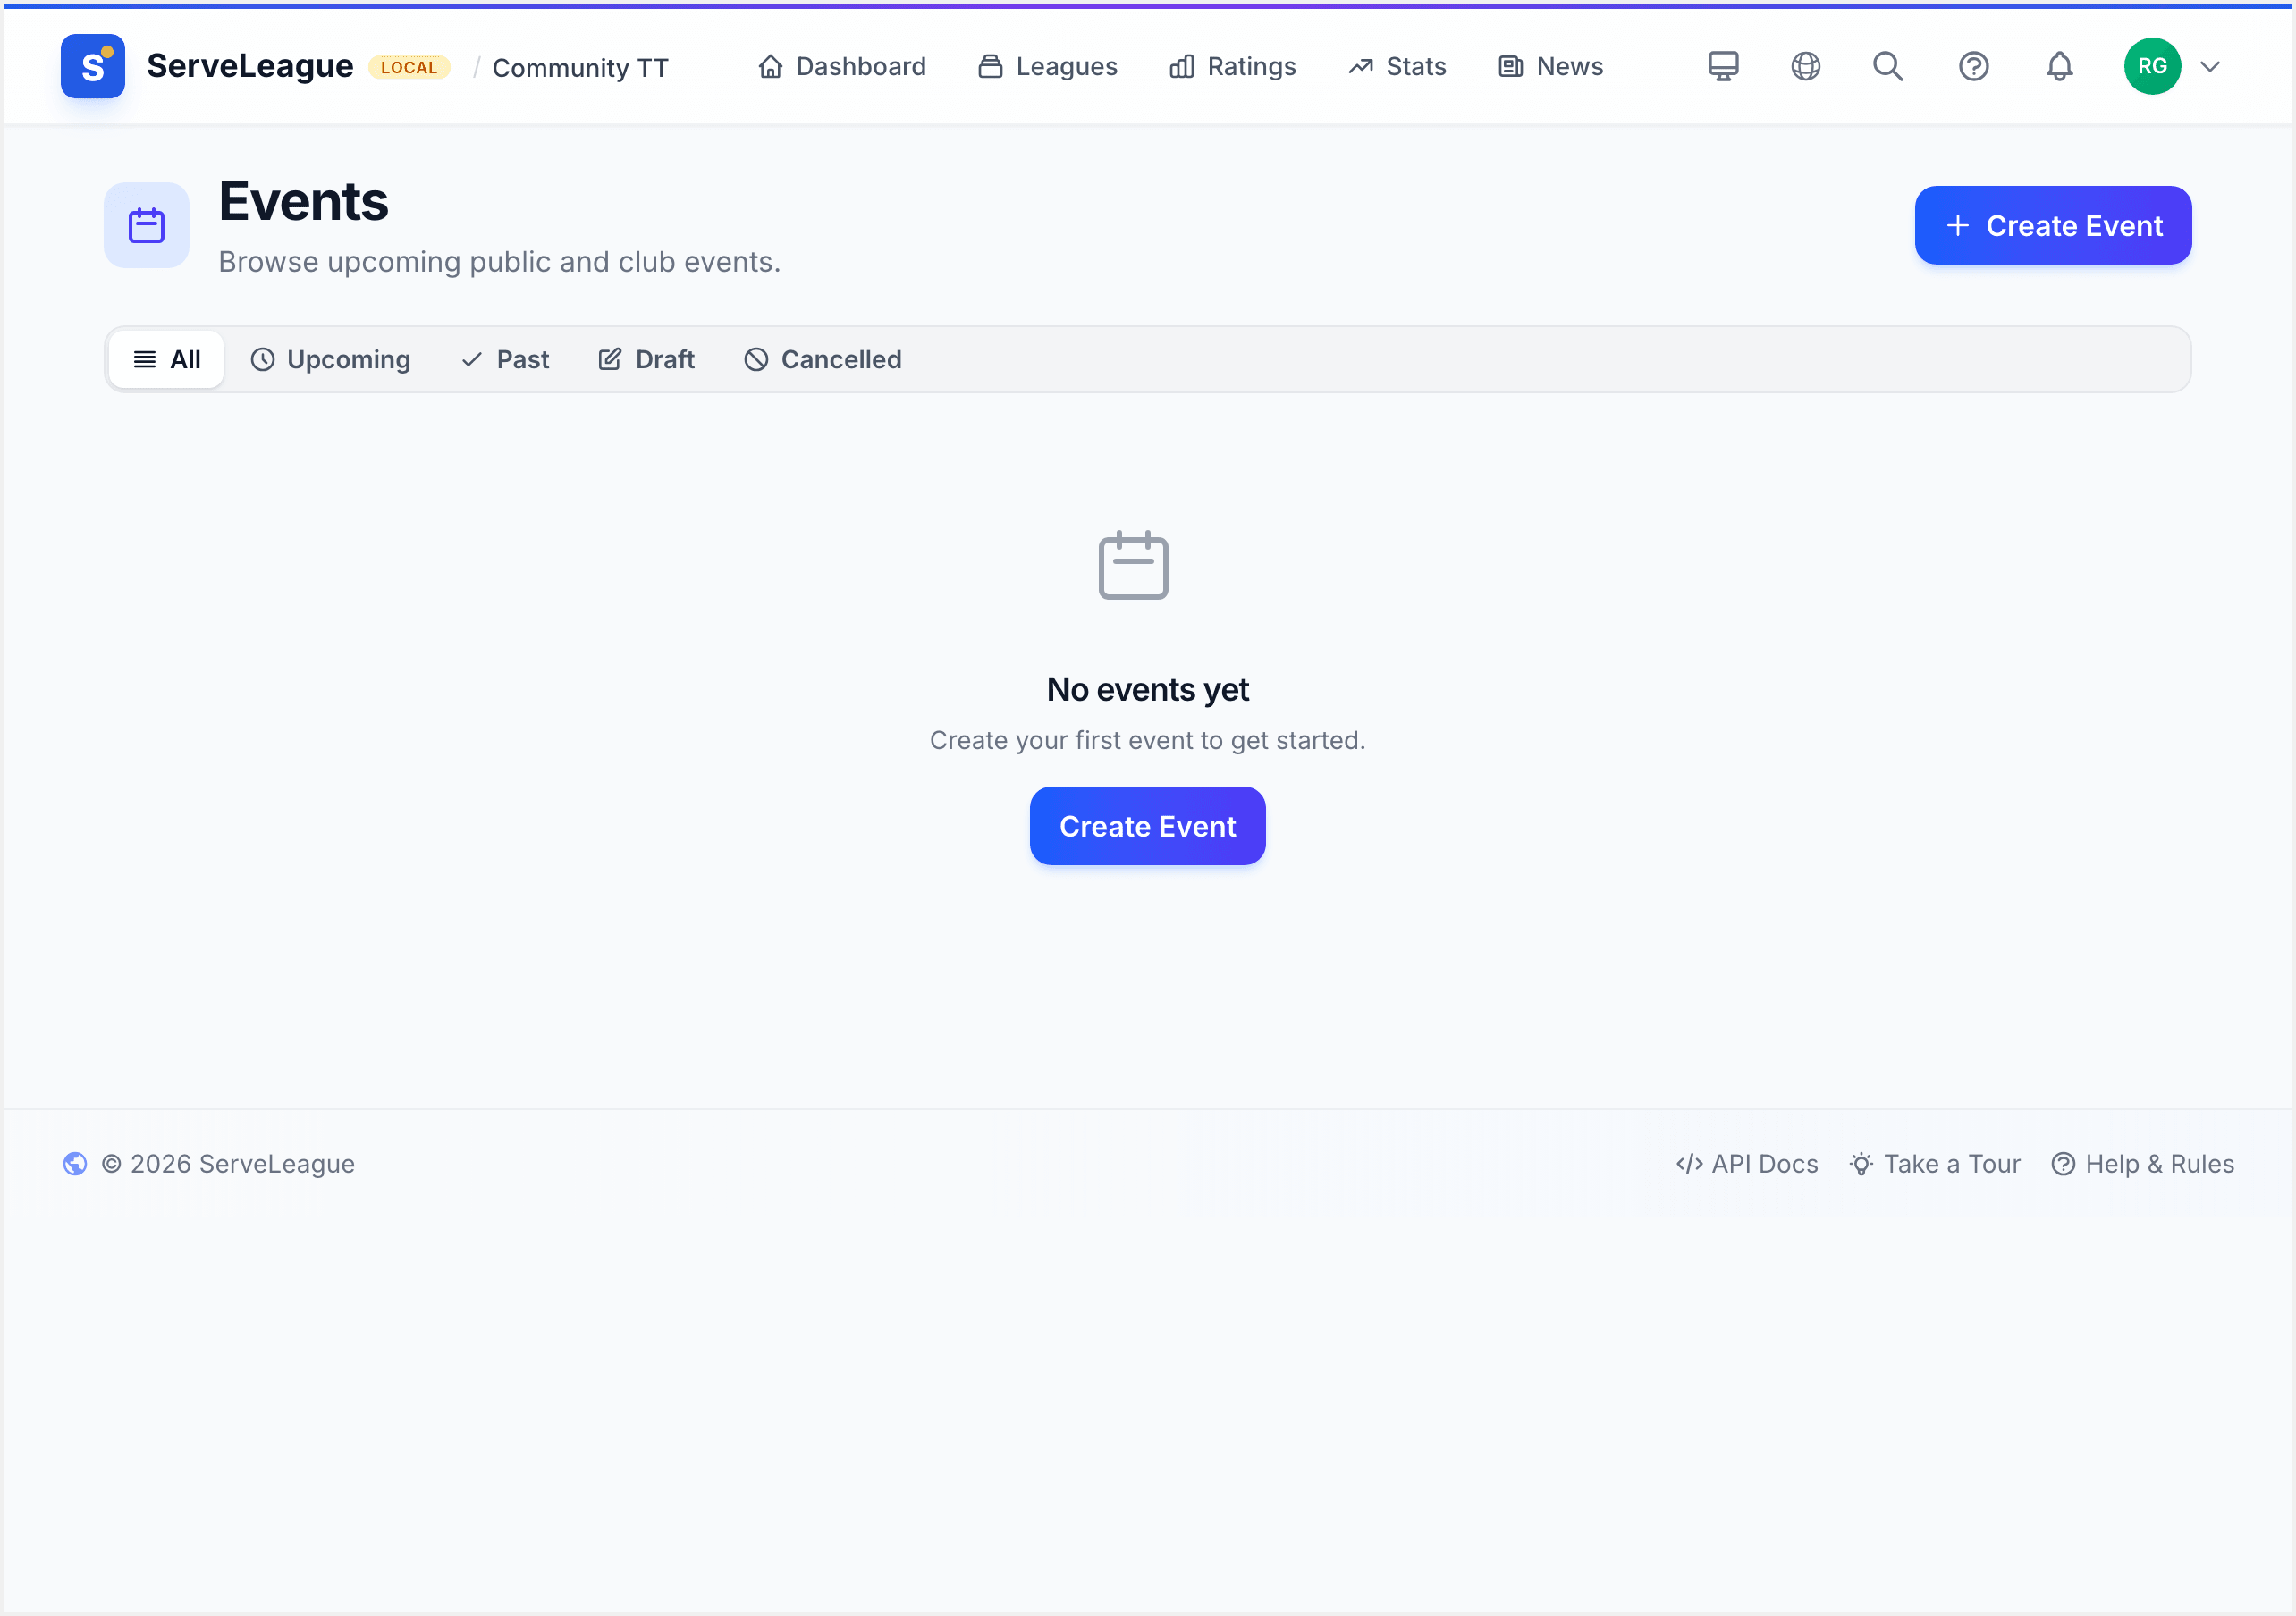Image resolution: width=2296 pixels, height=1616 pixels.
Task: Open the help question mark icon in header
Action: 1973,66
